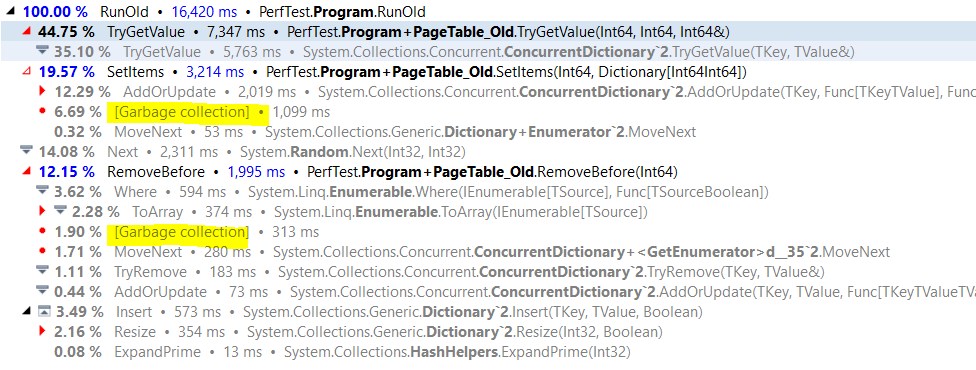Click red dot icon beside 1.90 % Garbage collection
Screen dimensions: 976x370
(x=42, y=231)
